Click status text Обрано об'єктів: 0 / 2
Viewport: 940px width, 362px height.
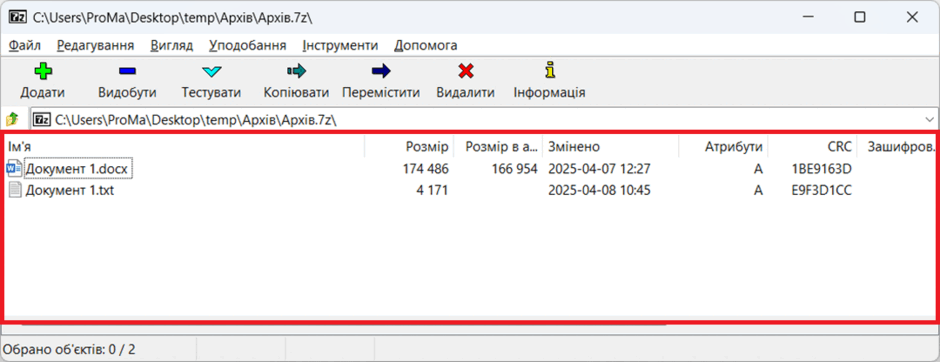[x=70, y=349]
